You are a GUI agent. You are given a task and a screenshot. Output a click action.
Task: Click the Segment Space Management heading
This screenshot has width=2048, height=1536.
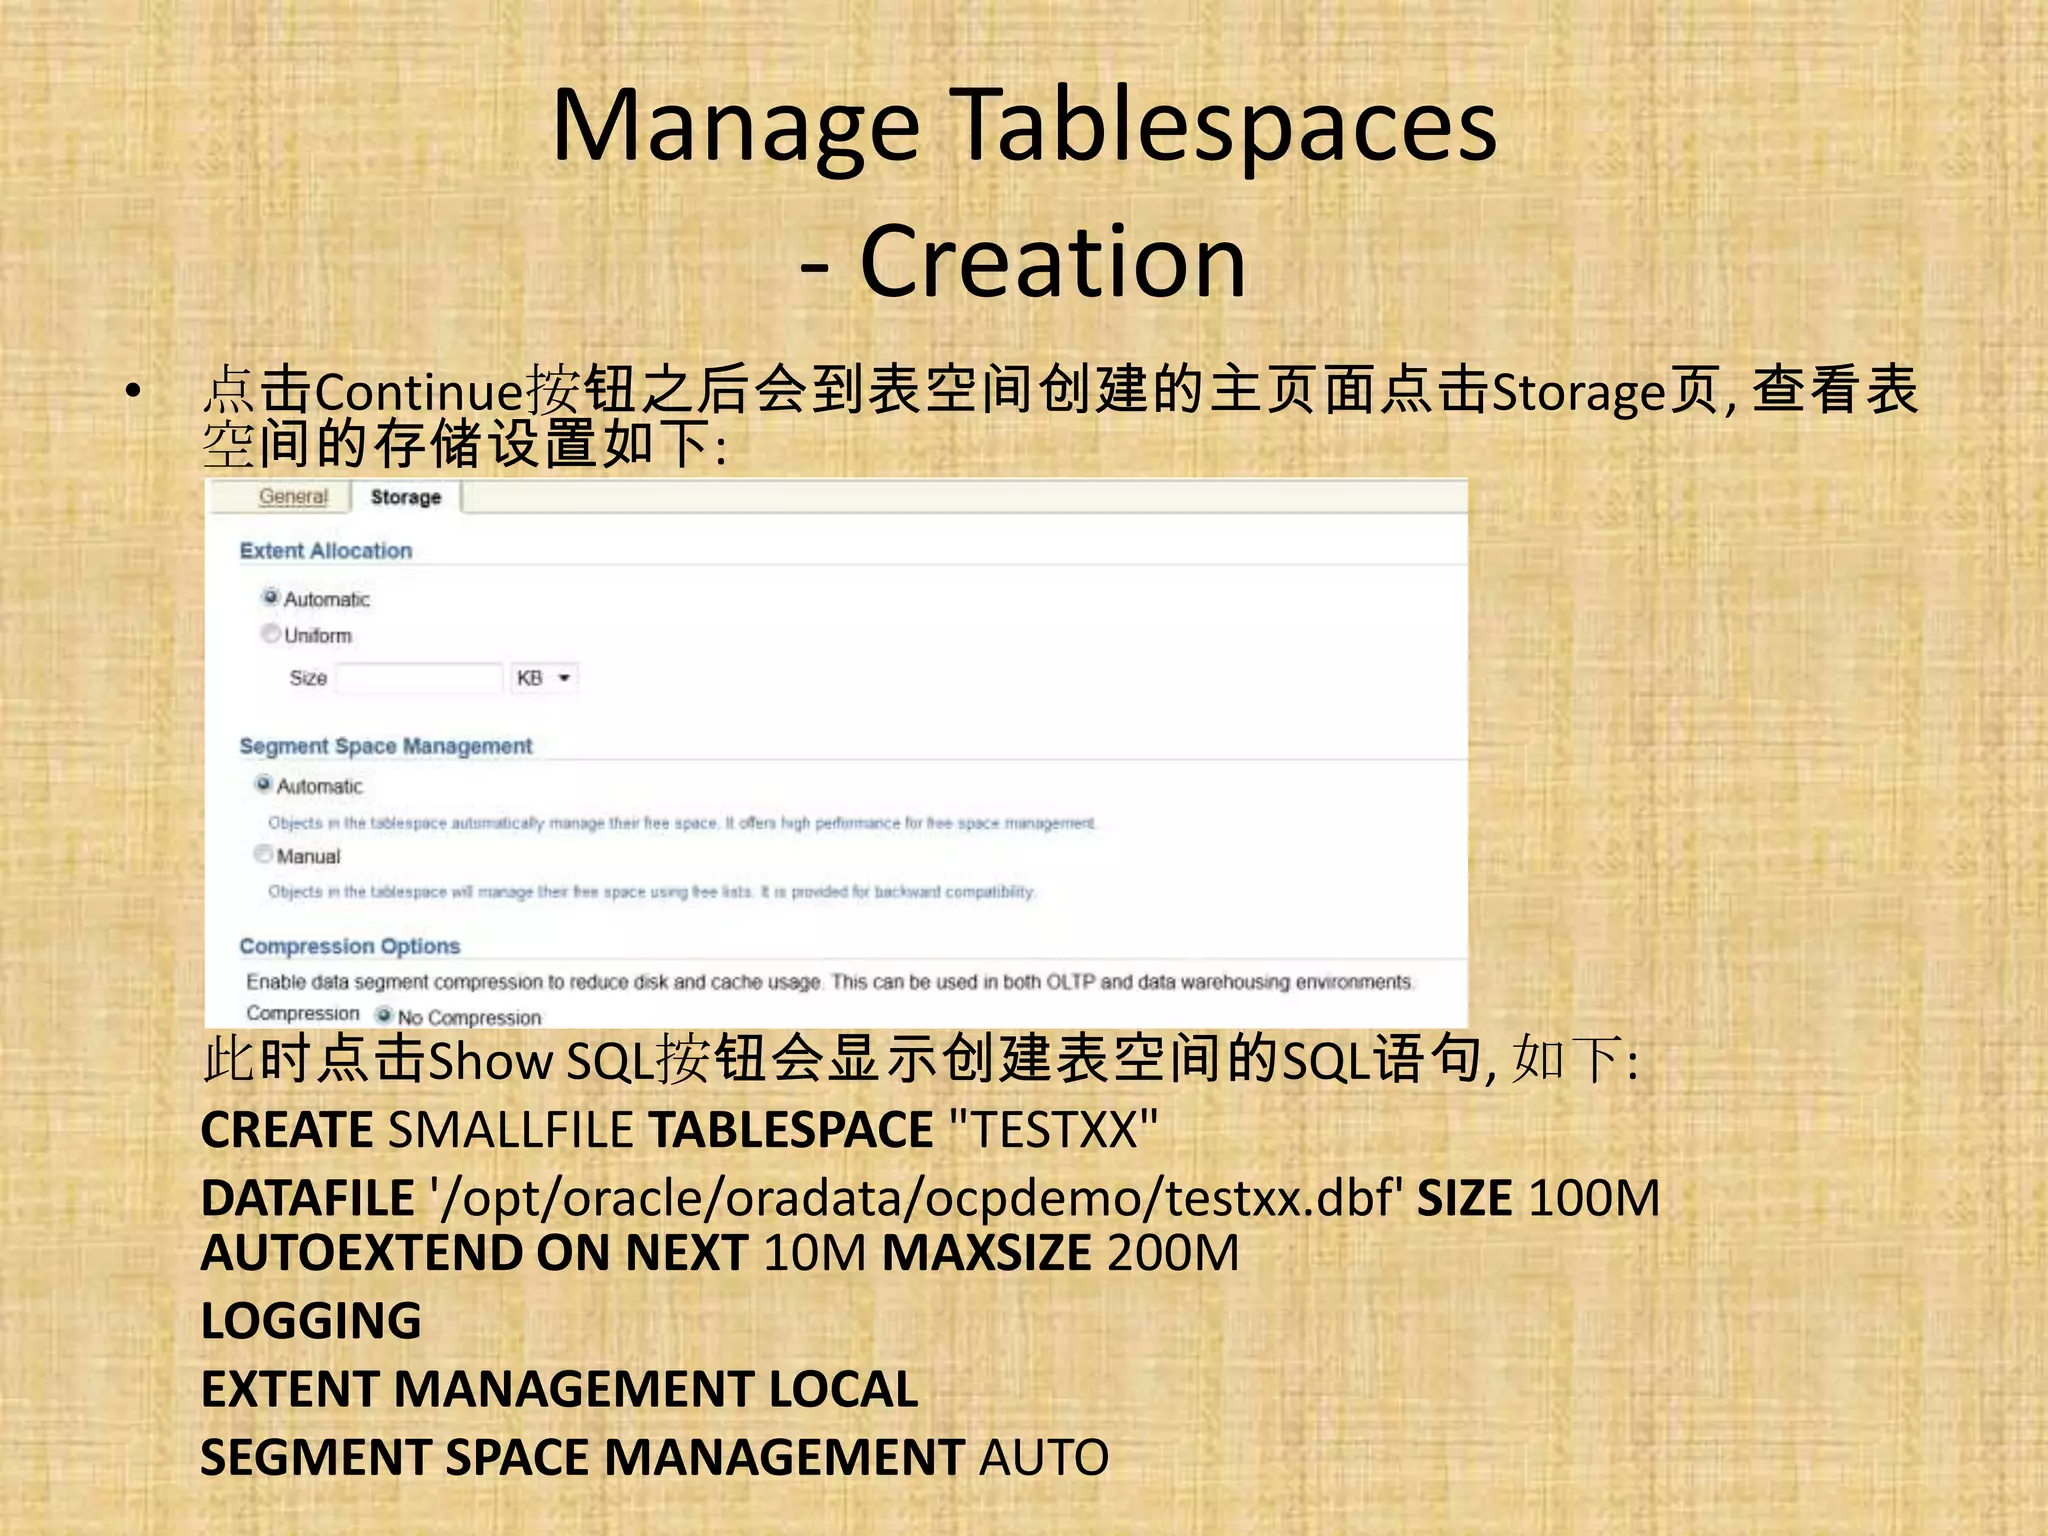coord(386,746)
